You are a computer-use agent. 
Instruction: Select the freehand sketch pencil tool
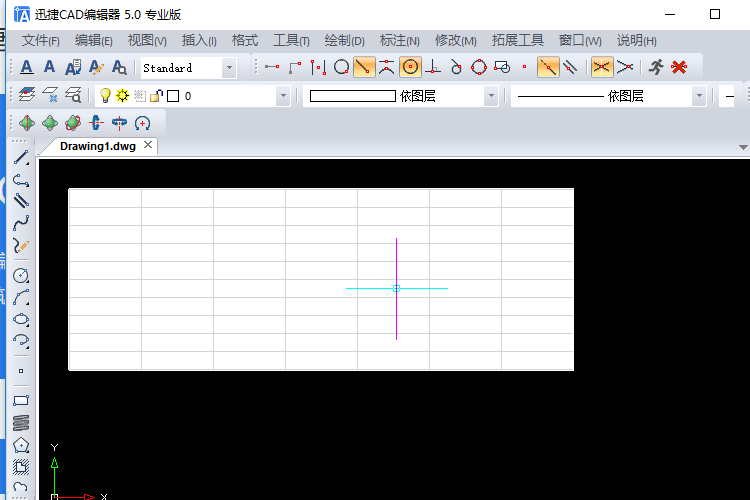[21, 245]
